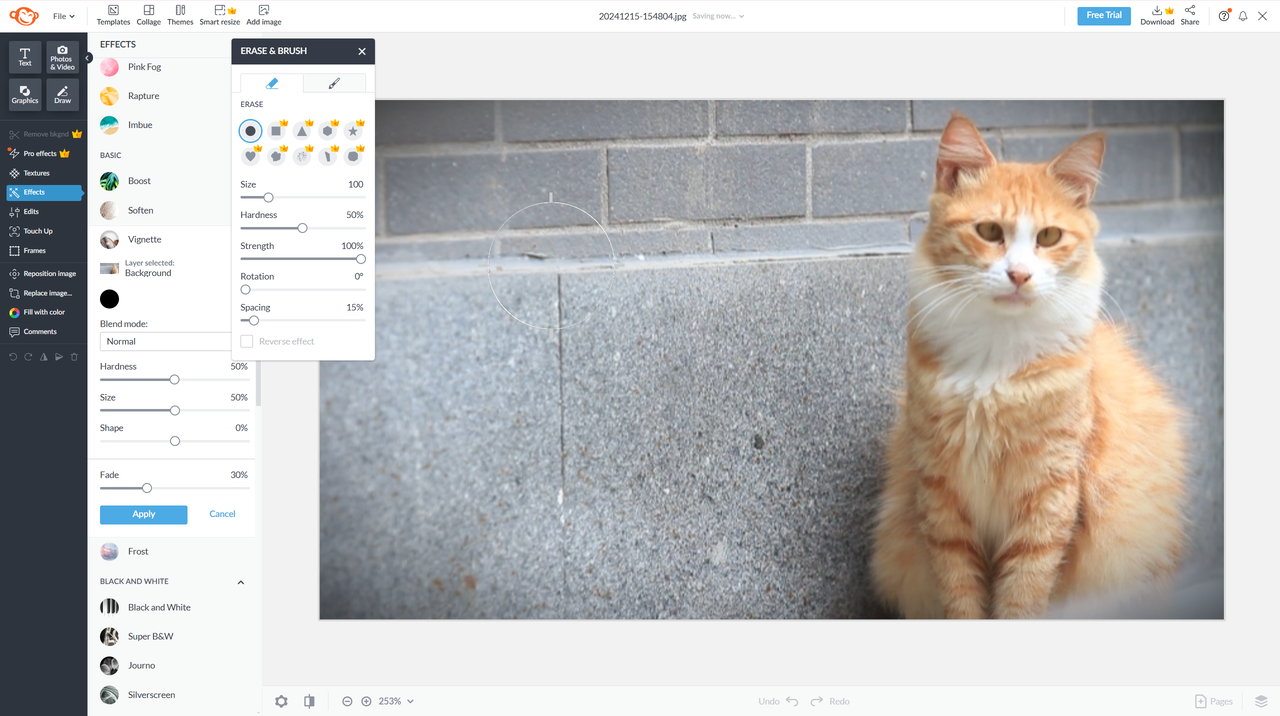Switch to the Brush tab

click(334, 83)
